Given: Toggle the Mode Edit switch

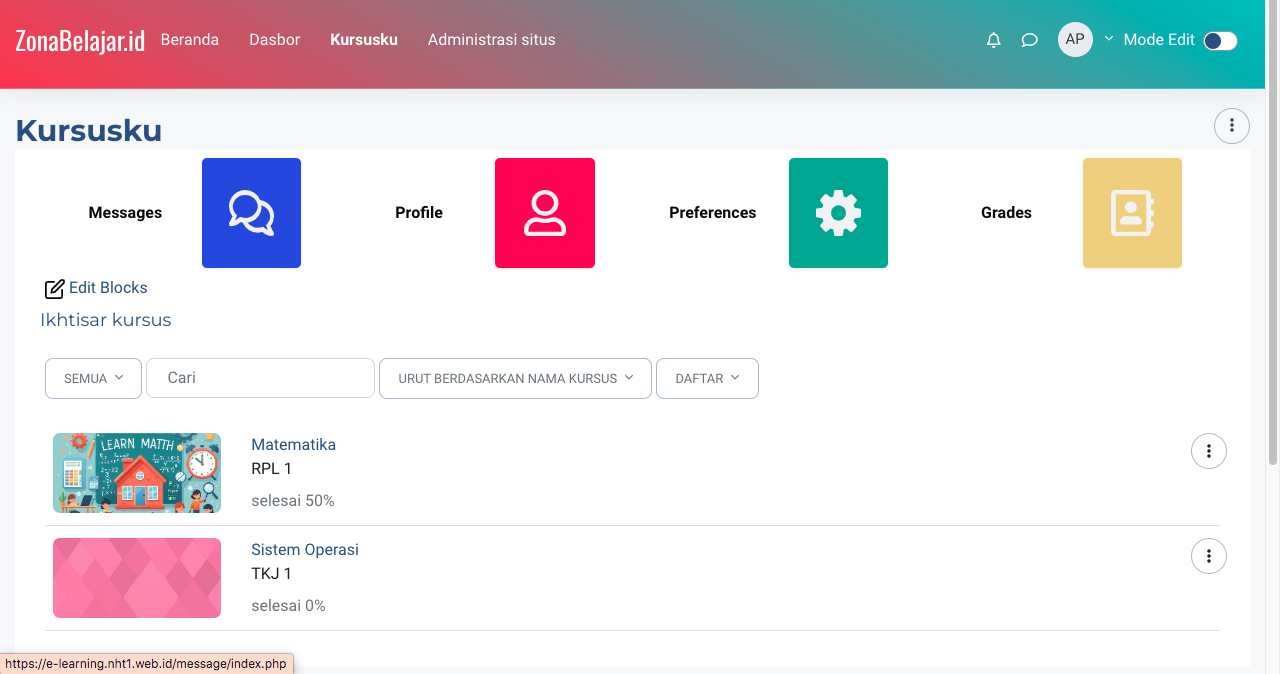Looking at the screenshot, I should click(1220, 40).
